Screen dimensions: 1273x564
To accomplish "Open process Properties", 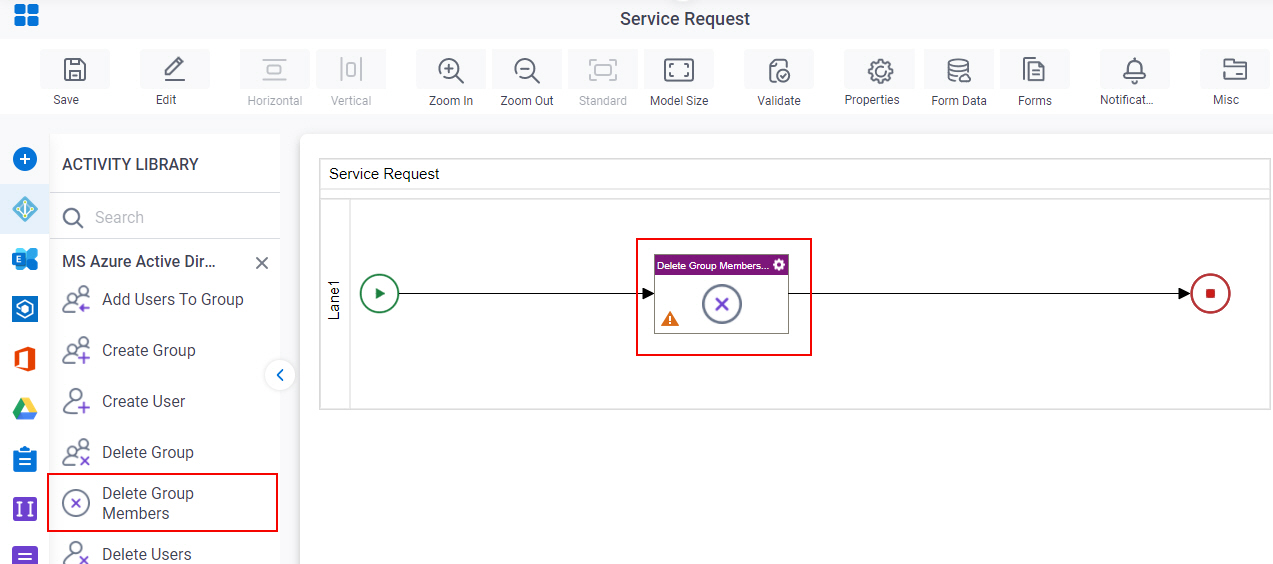I will point(879,70).
